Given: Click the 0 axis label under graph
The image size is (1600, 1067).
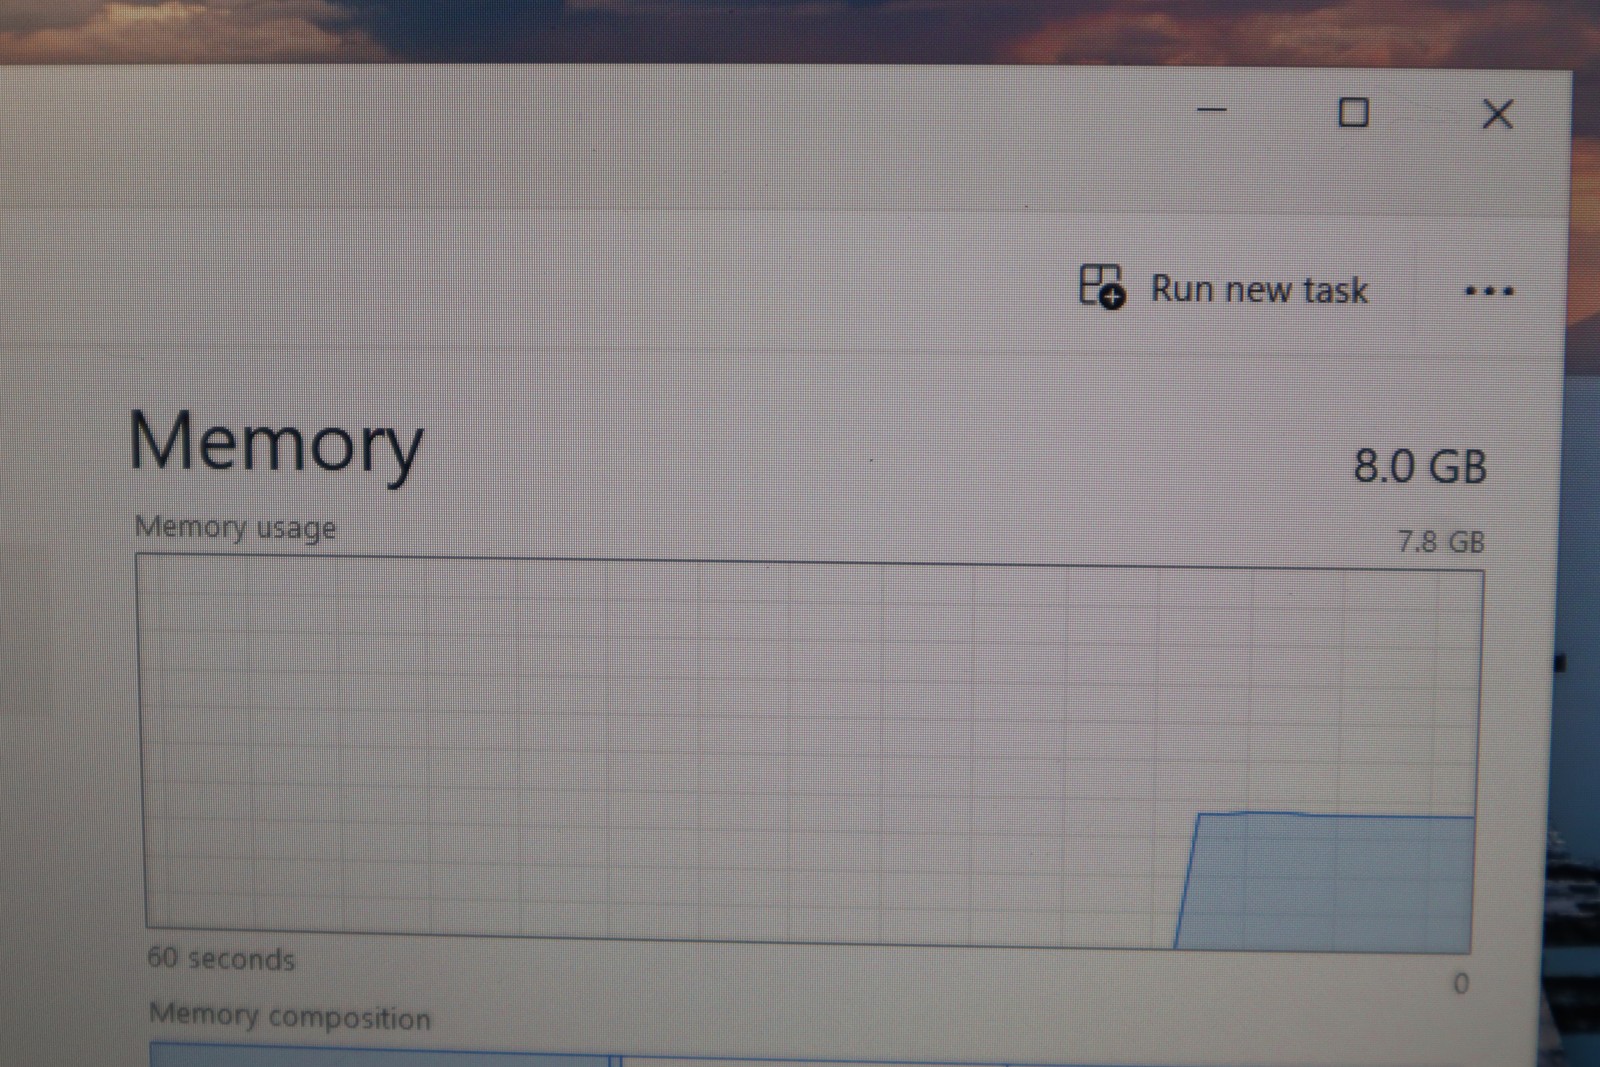Looking at the screenshot, I should point(1461,984).
